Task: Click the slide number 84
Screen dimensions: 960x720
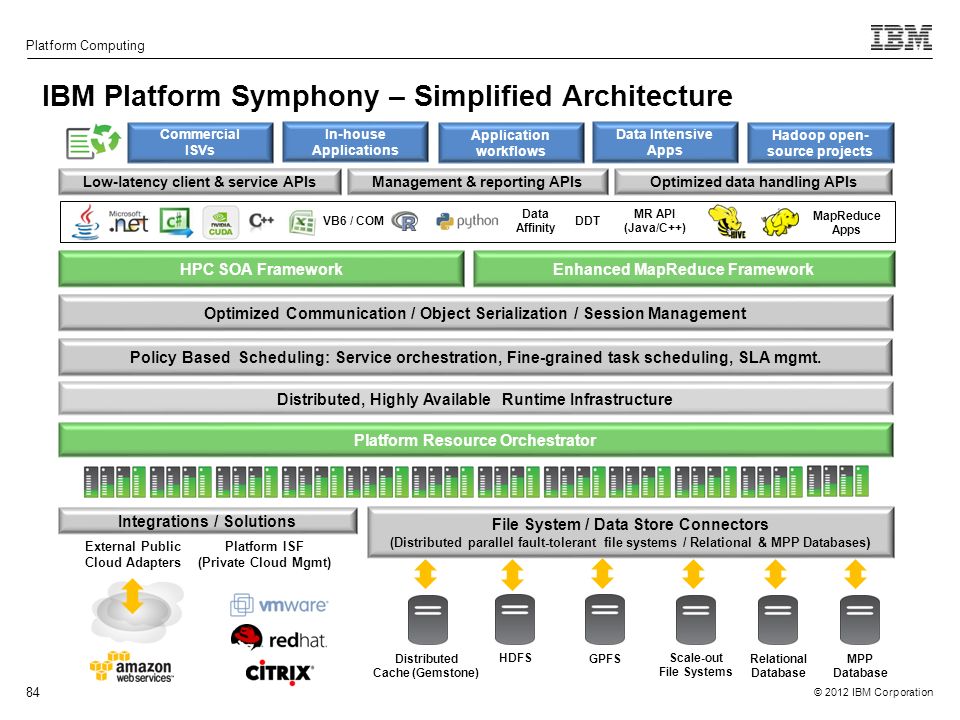Action: [32, 692]
